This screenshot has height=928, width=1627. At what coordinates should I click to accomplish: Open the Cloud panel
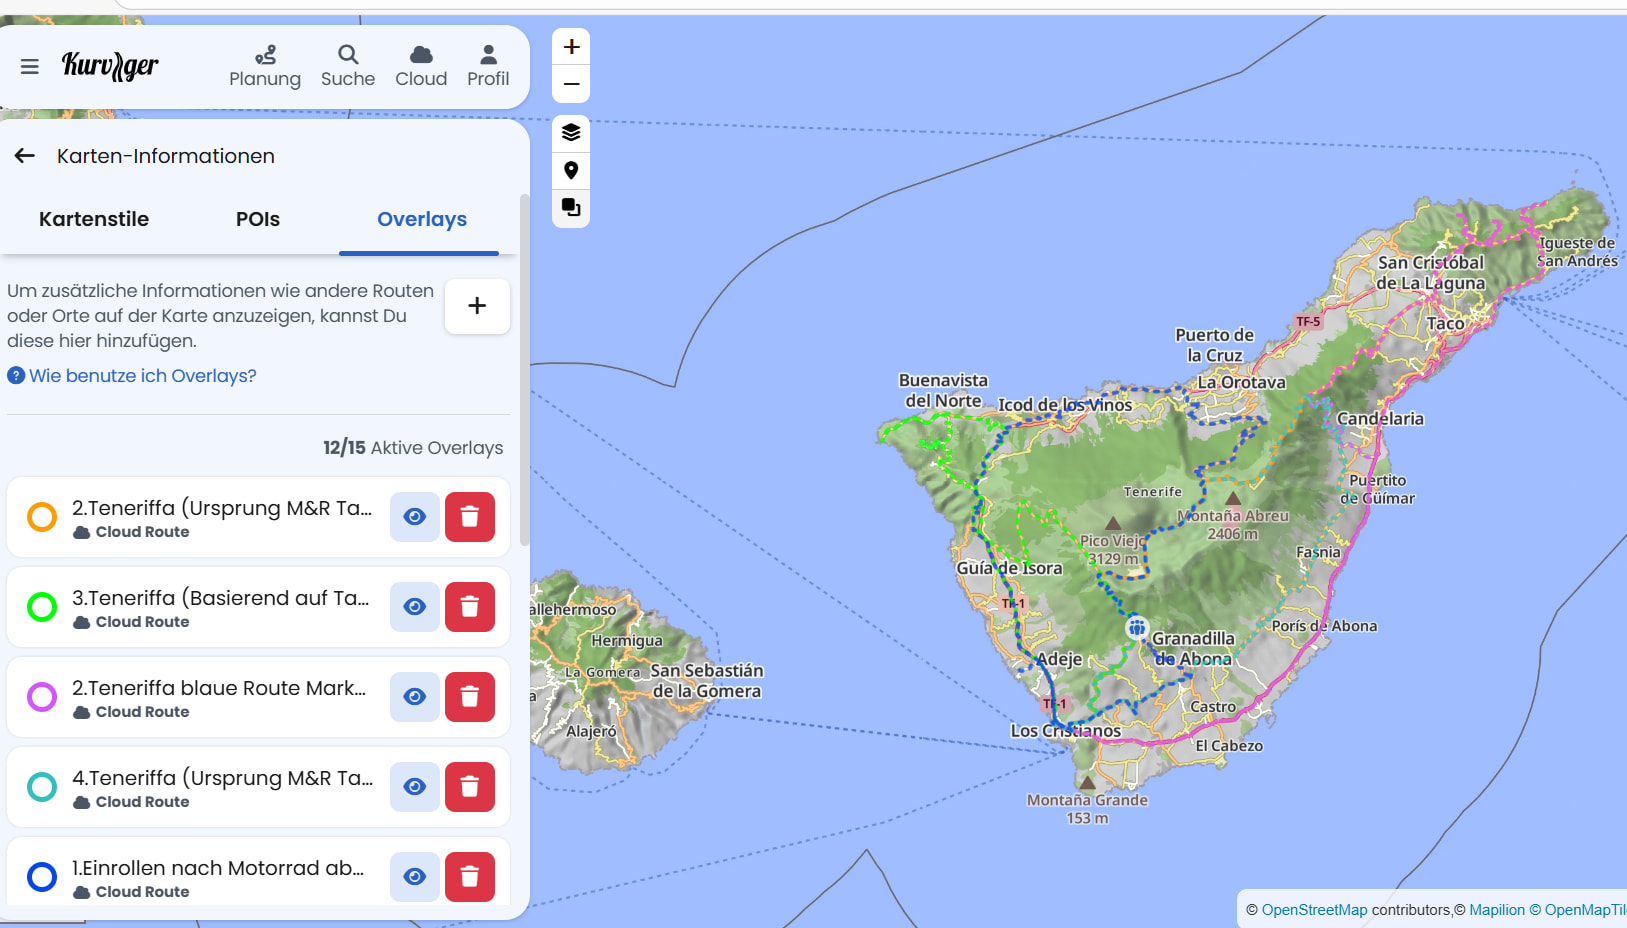[421, 66]
